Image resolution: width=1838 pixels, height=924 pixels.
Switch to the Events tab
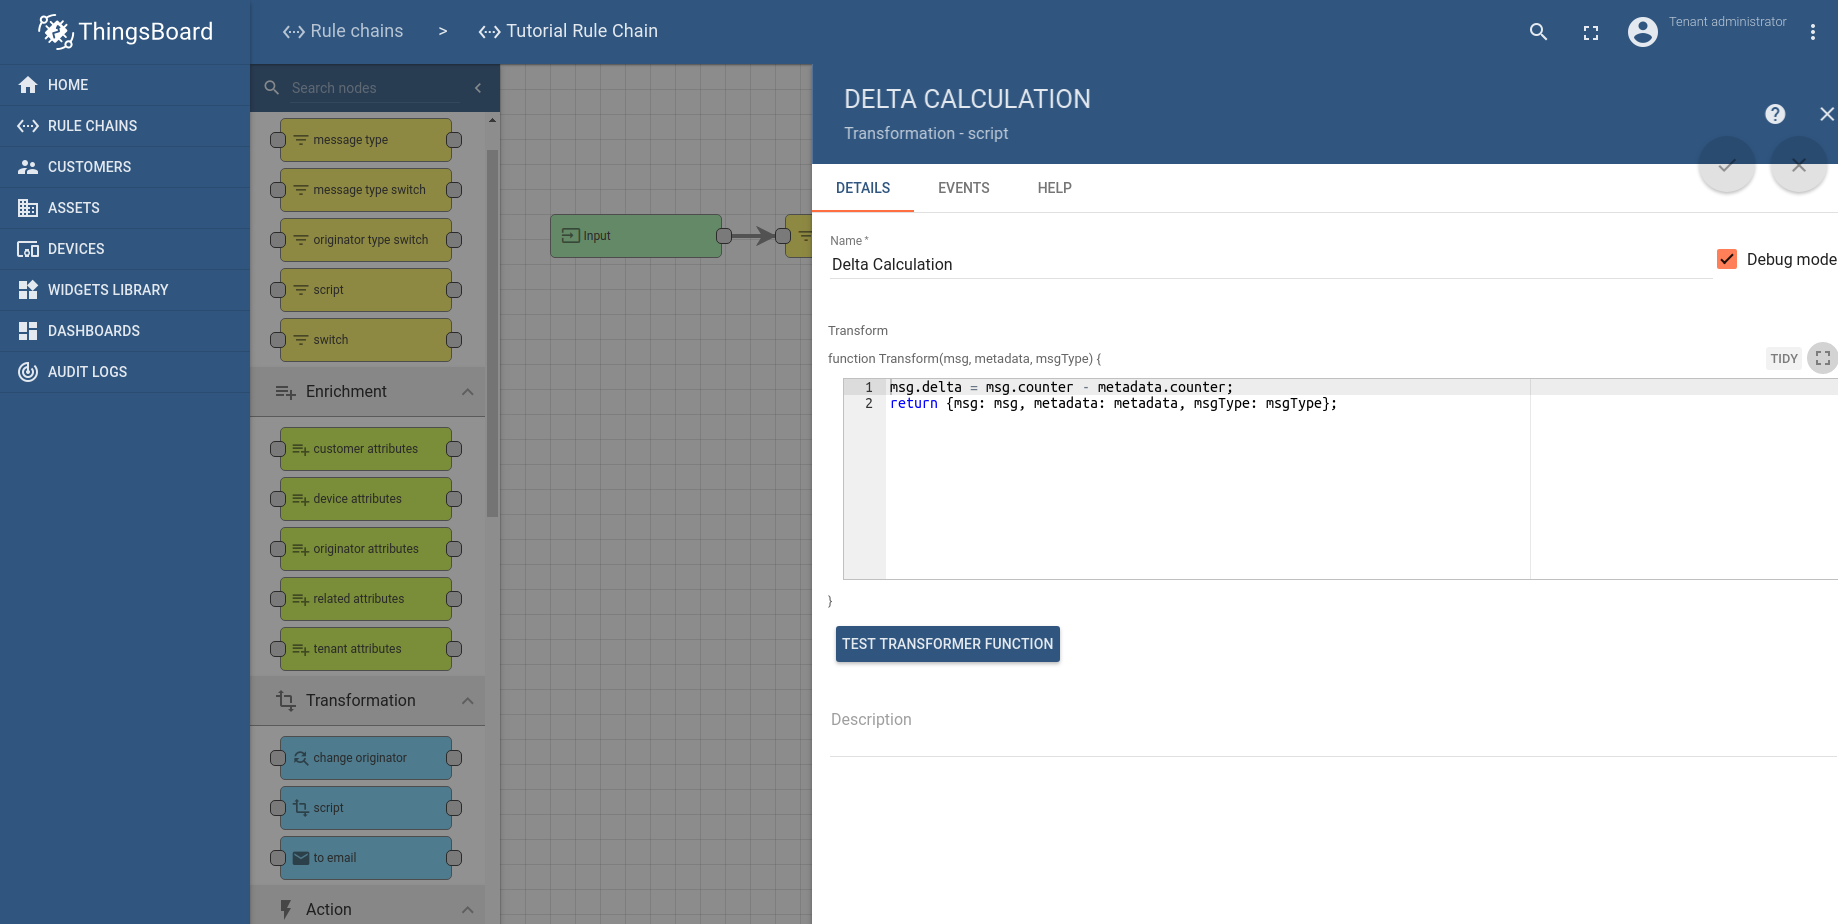pyautogui.click(x=963, y=188)
